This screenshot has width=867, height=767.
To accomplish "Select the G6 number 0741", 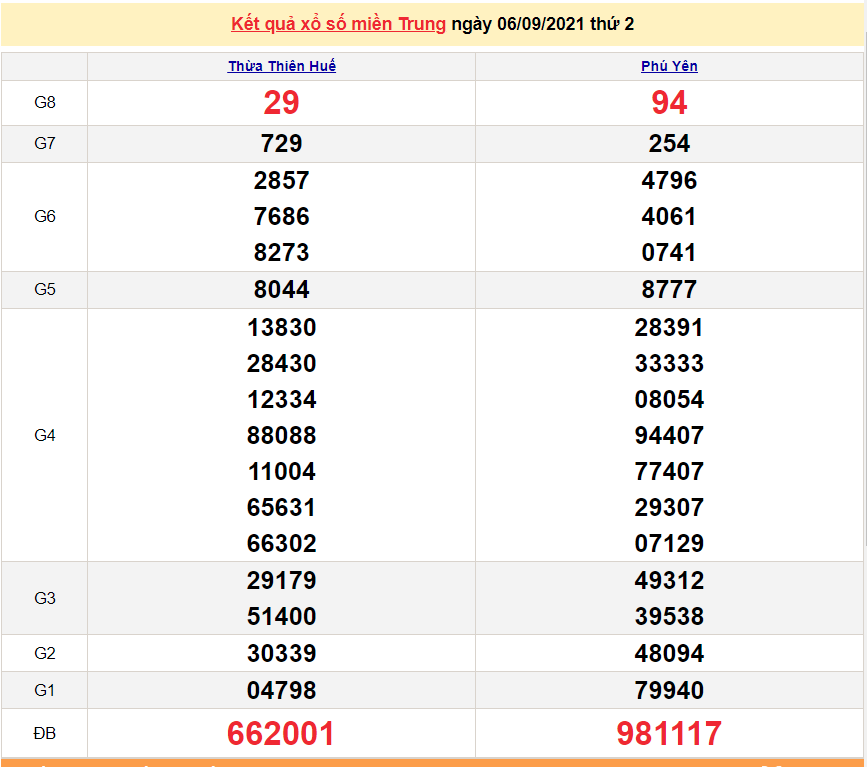I will (x=669, y=252).
